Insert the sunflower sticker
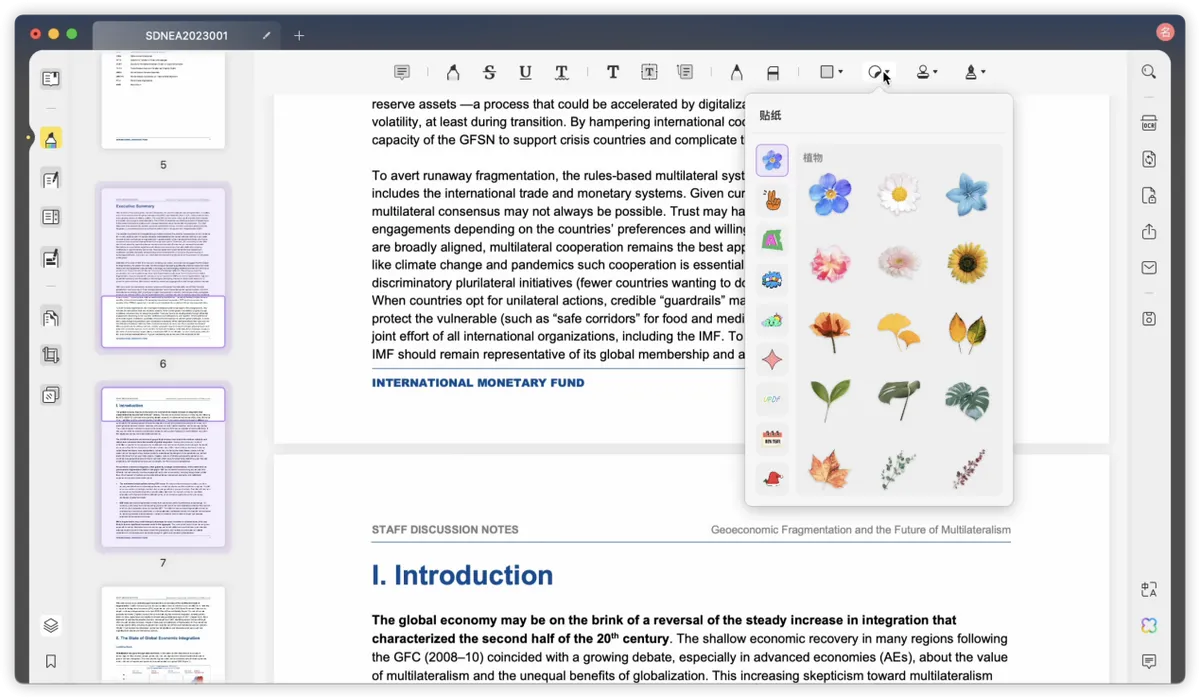Image resolution: width=1200 pixels, height=699 pixels. (967, 264)
